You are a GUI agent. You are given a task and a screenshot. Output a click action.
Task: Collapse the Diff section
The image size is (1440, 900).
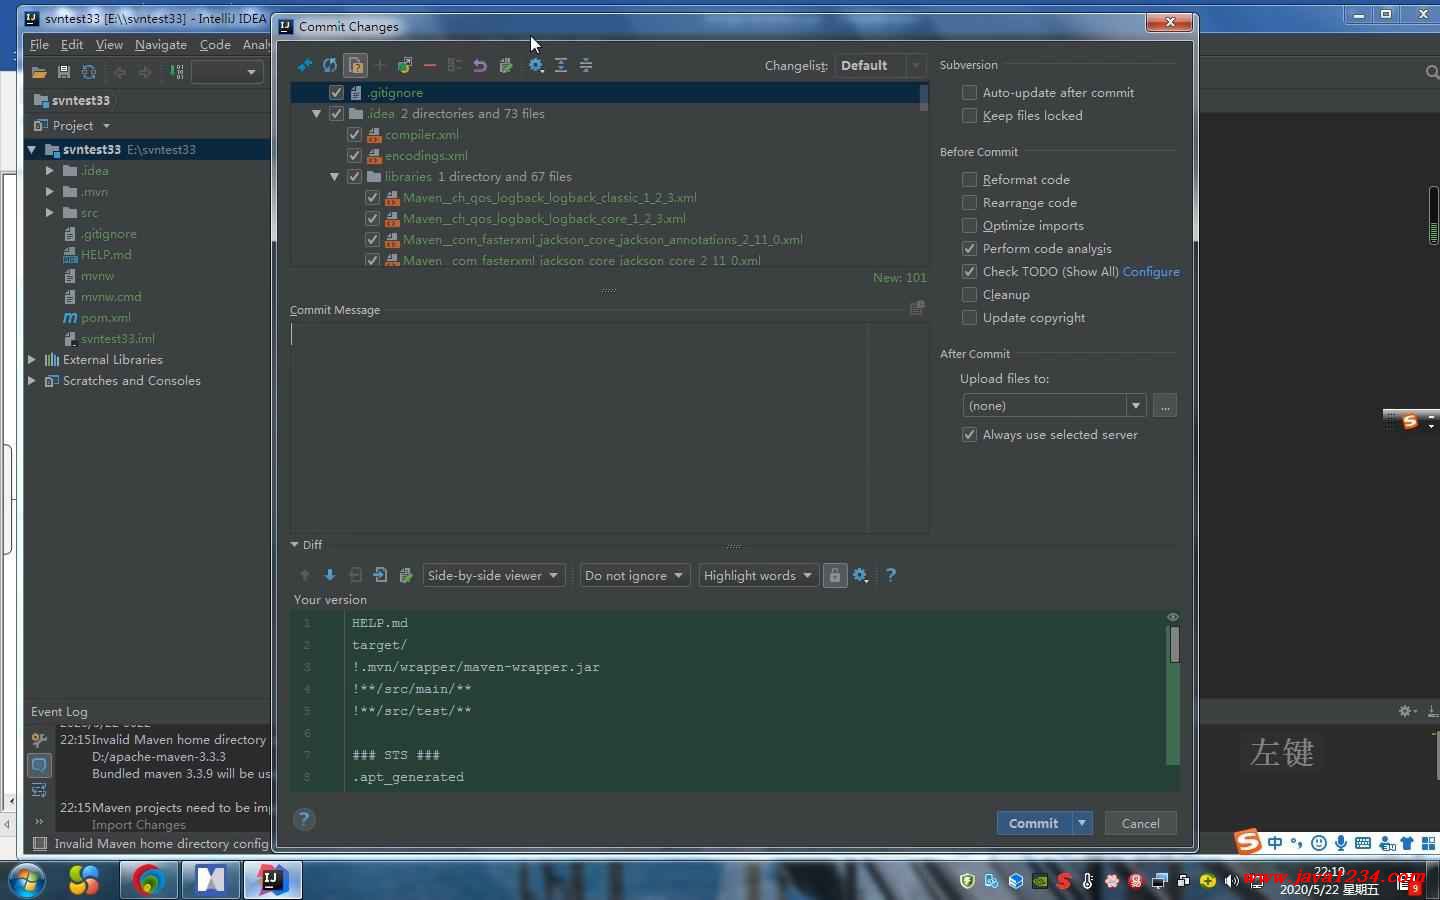295,544
